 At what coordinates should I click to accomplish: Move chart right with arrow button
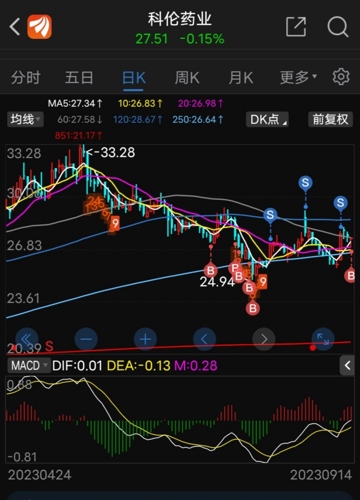coord(264,339)
